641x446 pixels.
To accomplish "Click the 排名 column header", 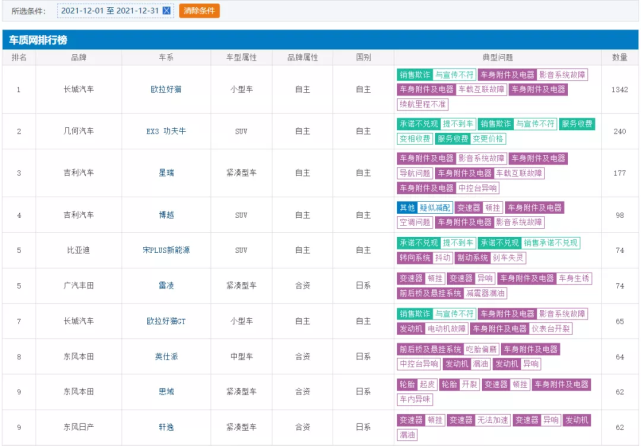I will [x=18, y=58].
